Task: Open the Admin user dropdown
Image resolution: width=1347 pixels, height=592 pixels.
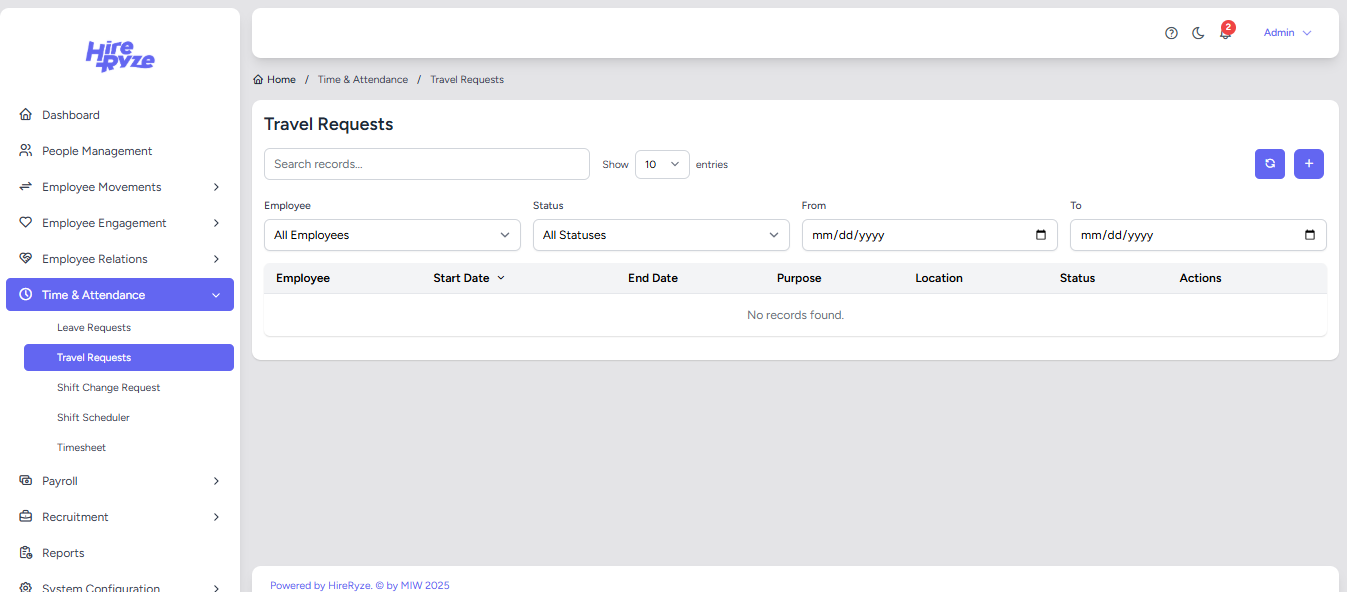Action: pyautogui.click(x=1287, y=33)
